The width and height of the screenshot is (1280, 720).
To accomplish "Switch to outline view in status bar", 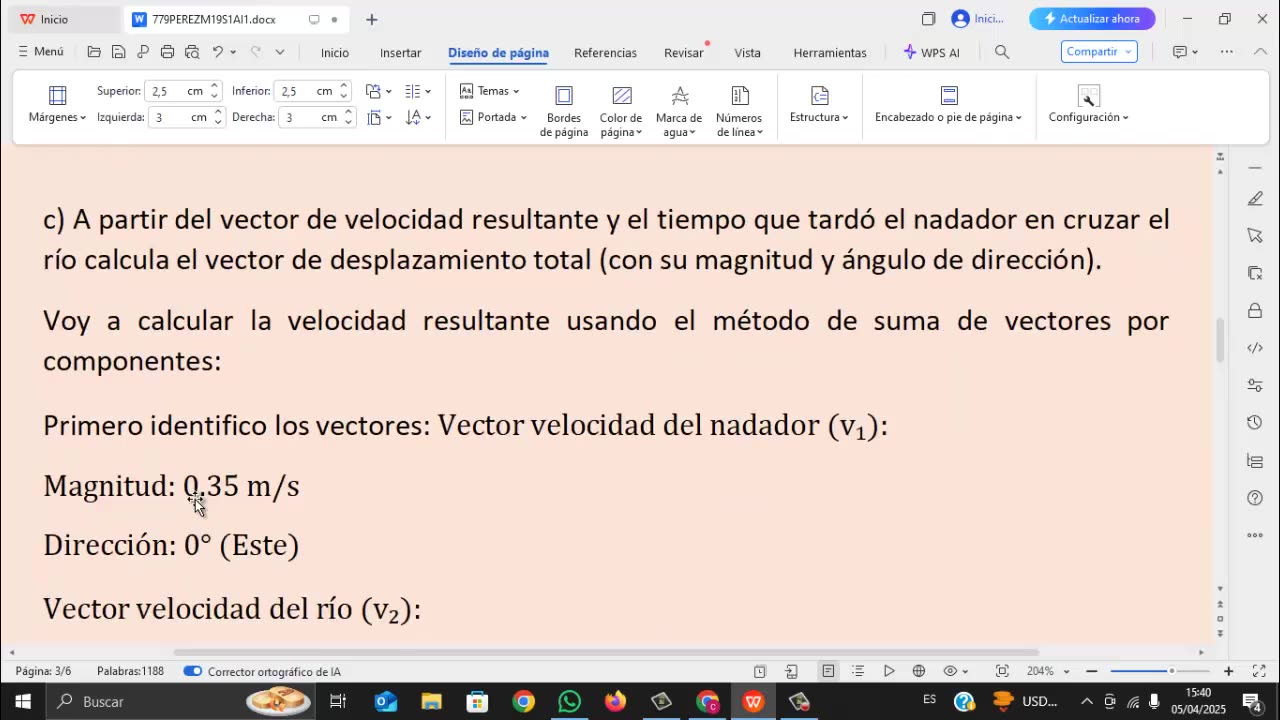I will (858, 671).
